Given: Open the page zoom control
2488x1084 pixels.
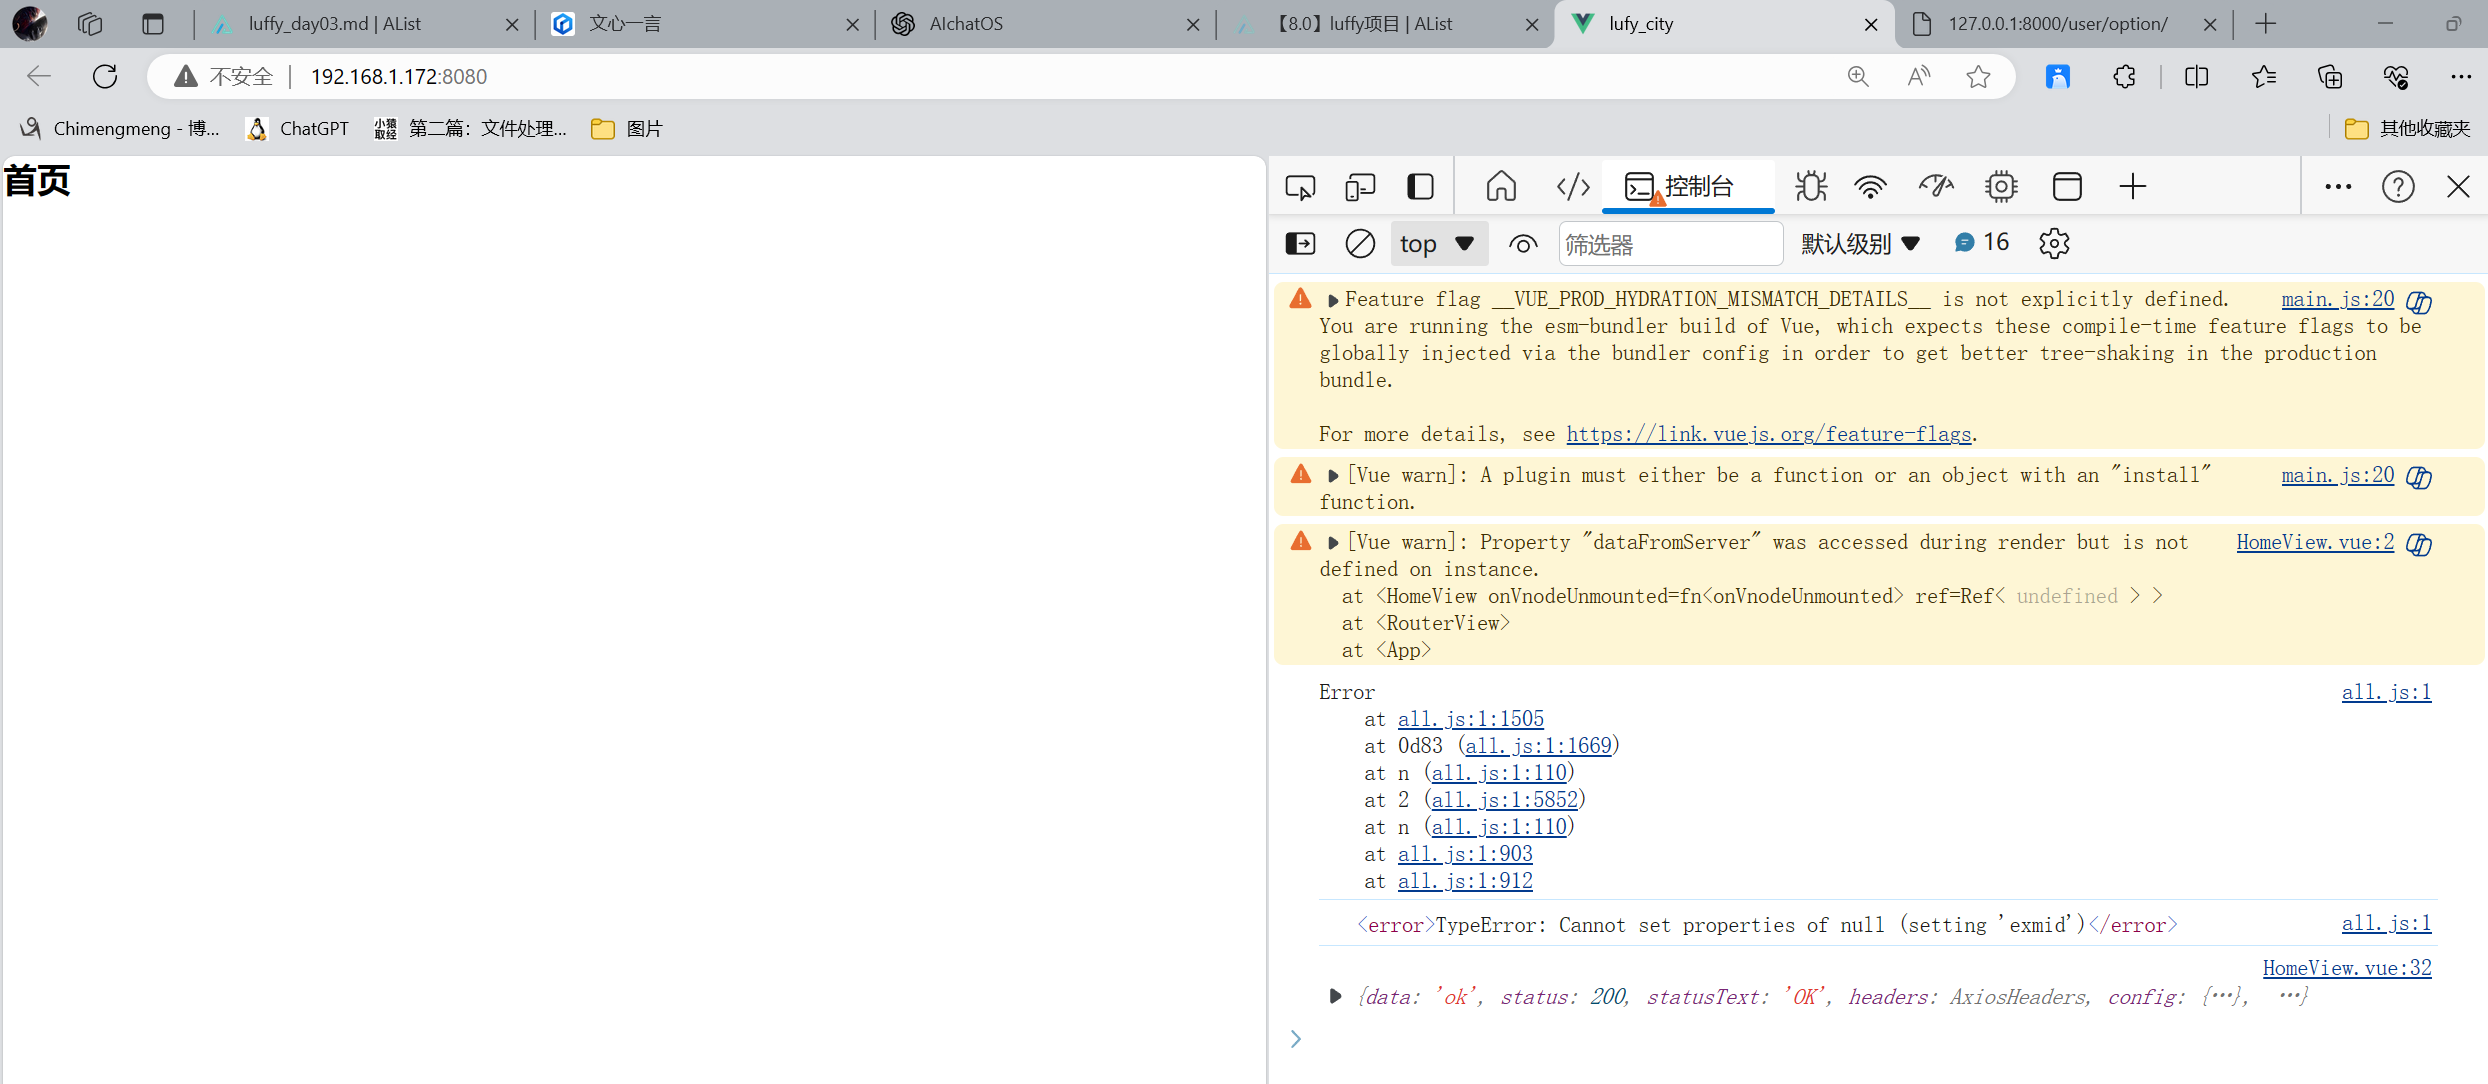Looking at the screenshot, I should click(1858, 76).
